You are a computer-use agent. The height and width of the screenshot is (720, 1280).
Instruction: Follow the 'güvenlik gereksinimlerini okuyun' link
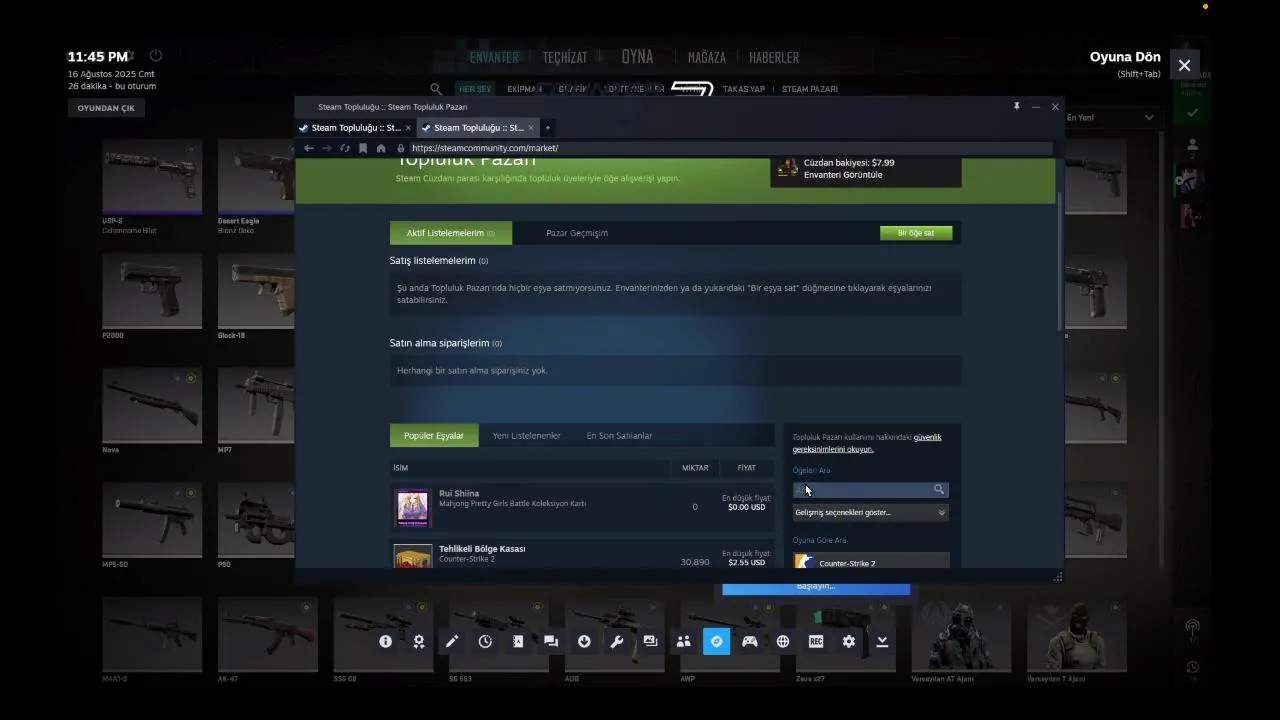coord(867,443)
